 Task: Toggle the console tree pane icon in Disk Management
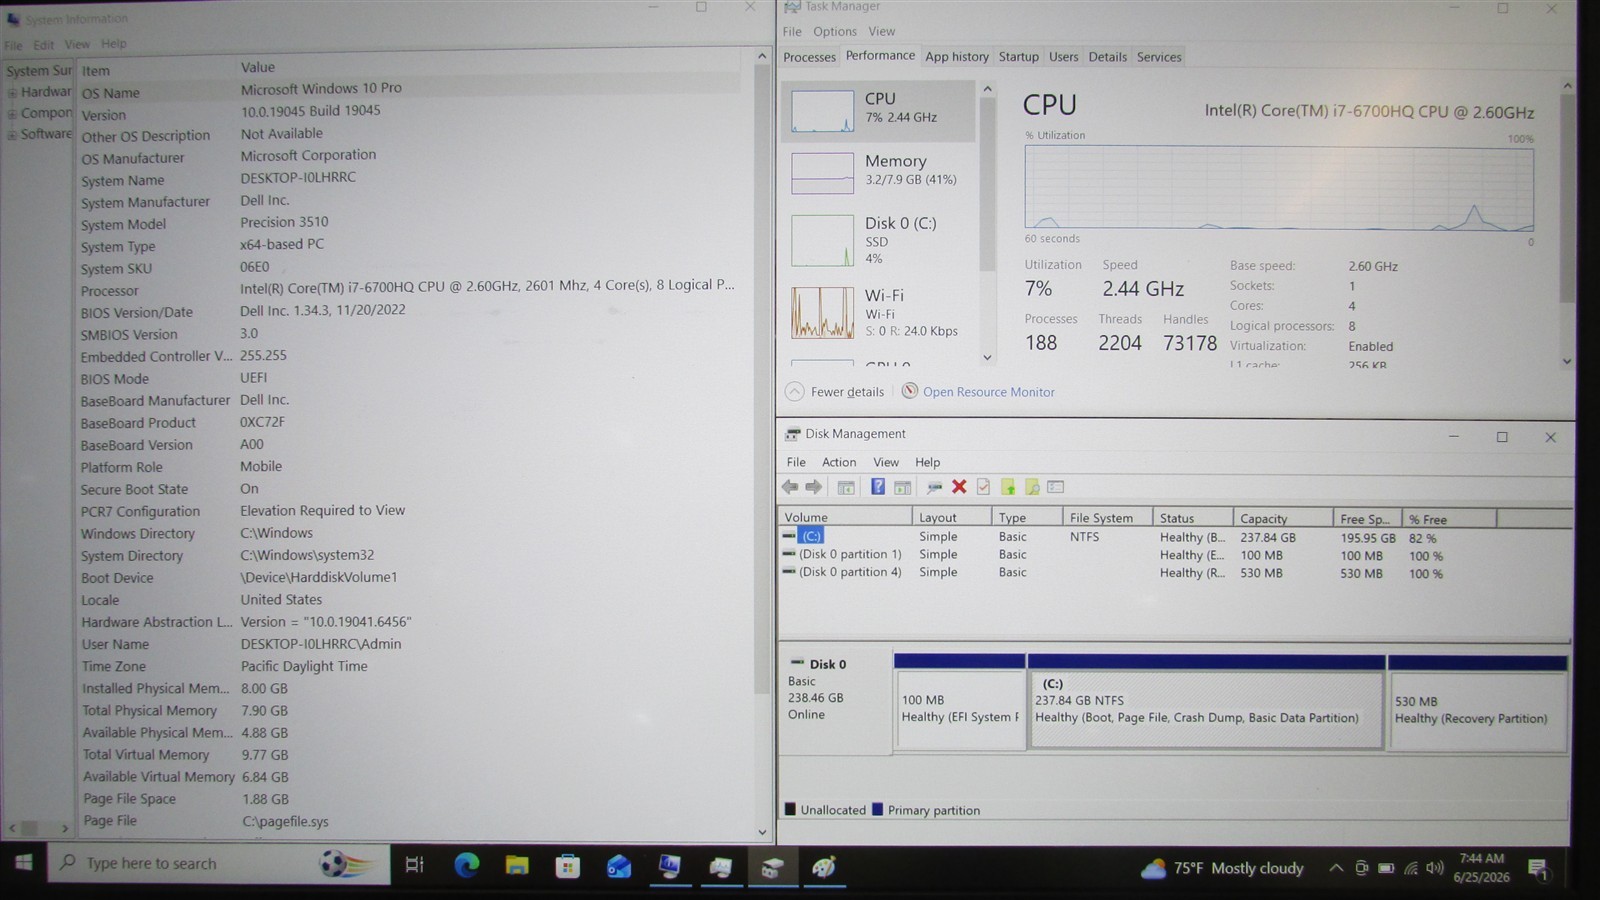click(846, 487)
